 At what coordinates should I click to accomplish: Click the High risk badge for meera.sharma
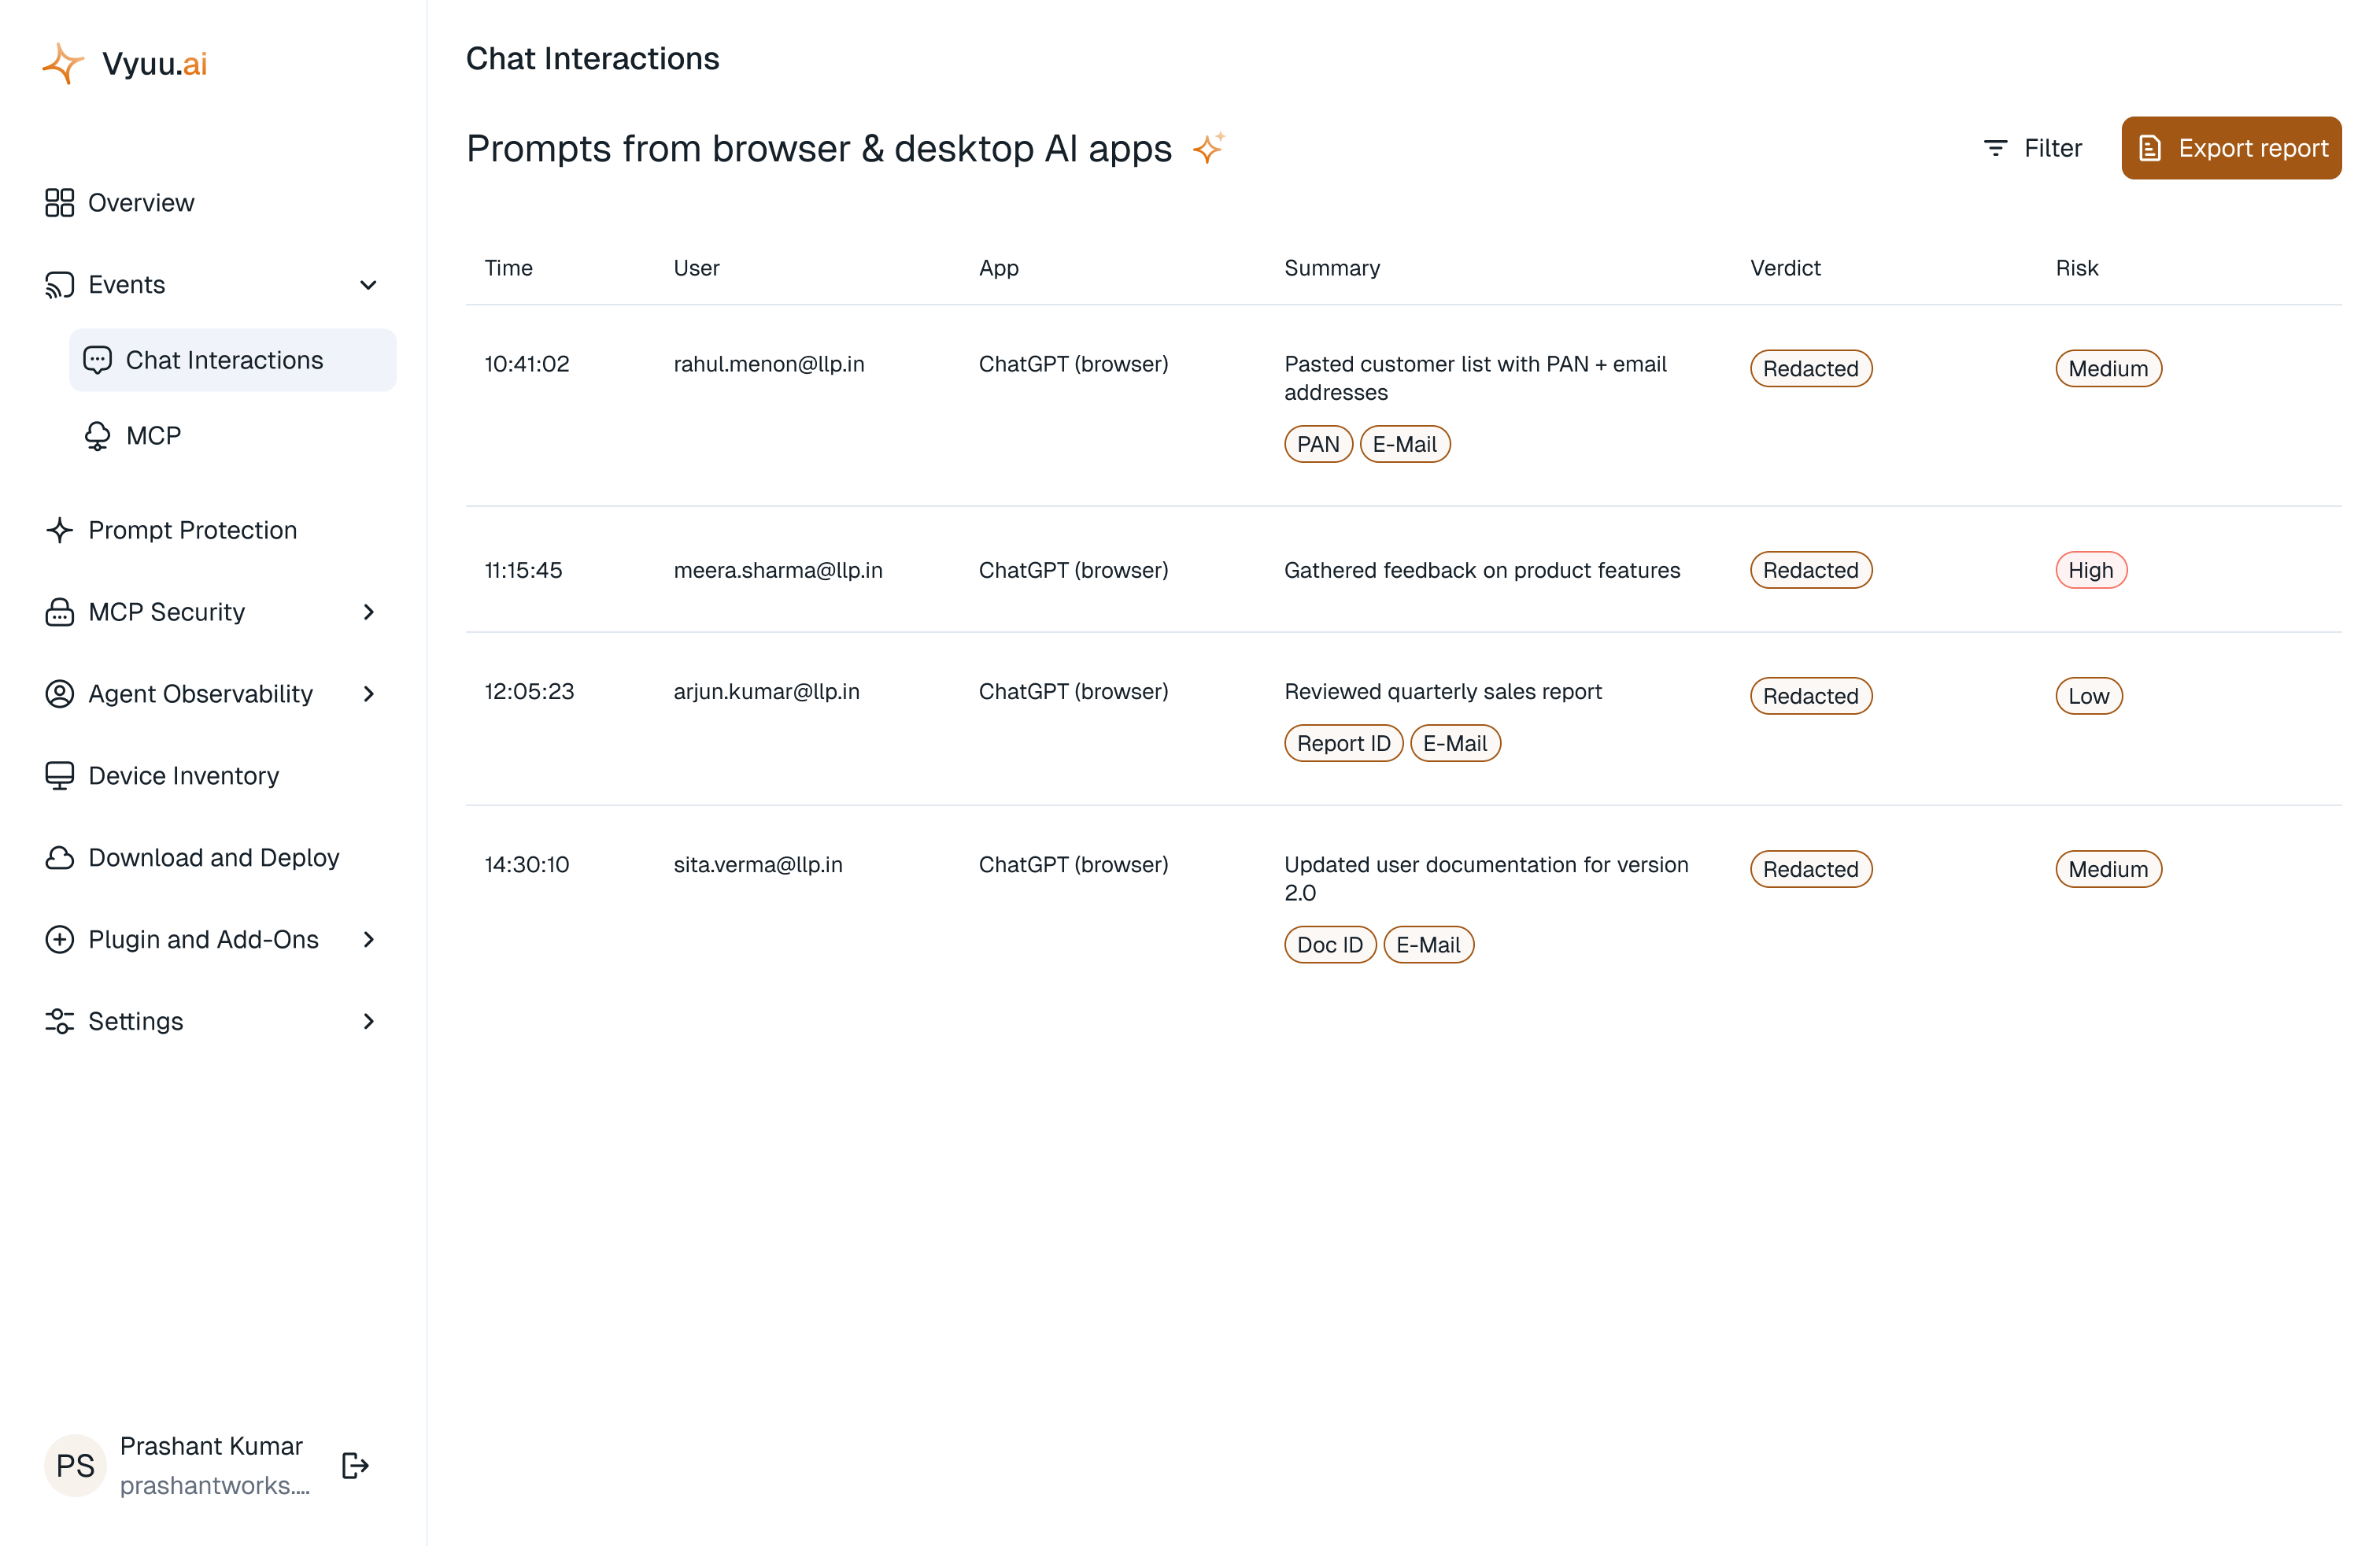2090,570
